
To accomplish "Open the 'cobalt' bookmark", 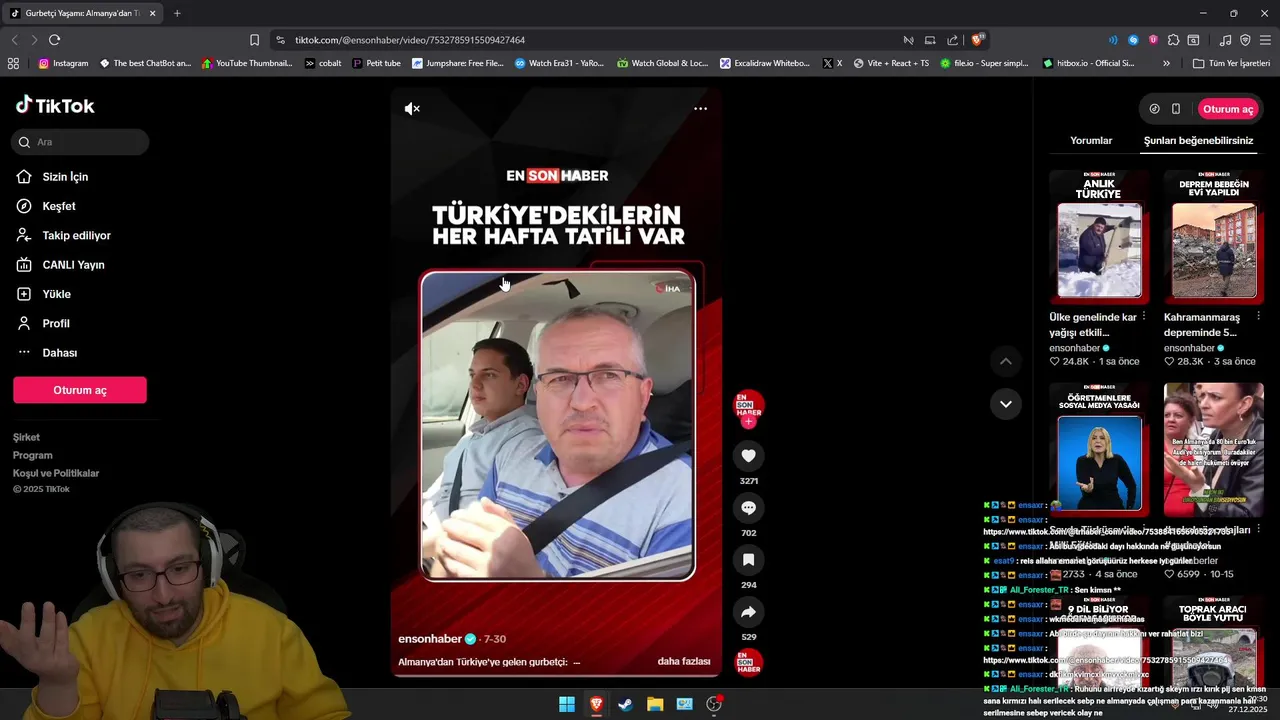I will [323, 63].
